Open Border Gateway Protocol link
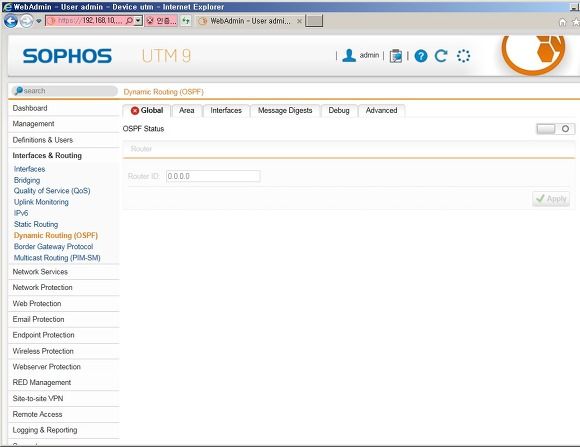 (53, 246)
